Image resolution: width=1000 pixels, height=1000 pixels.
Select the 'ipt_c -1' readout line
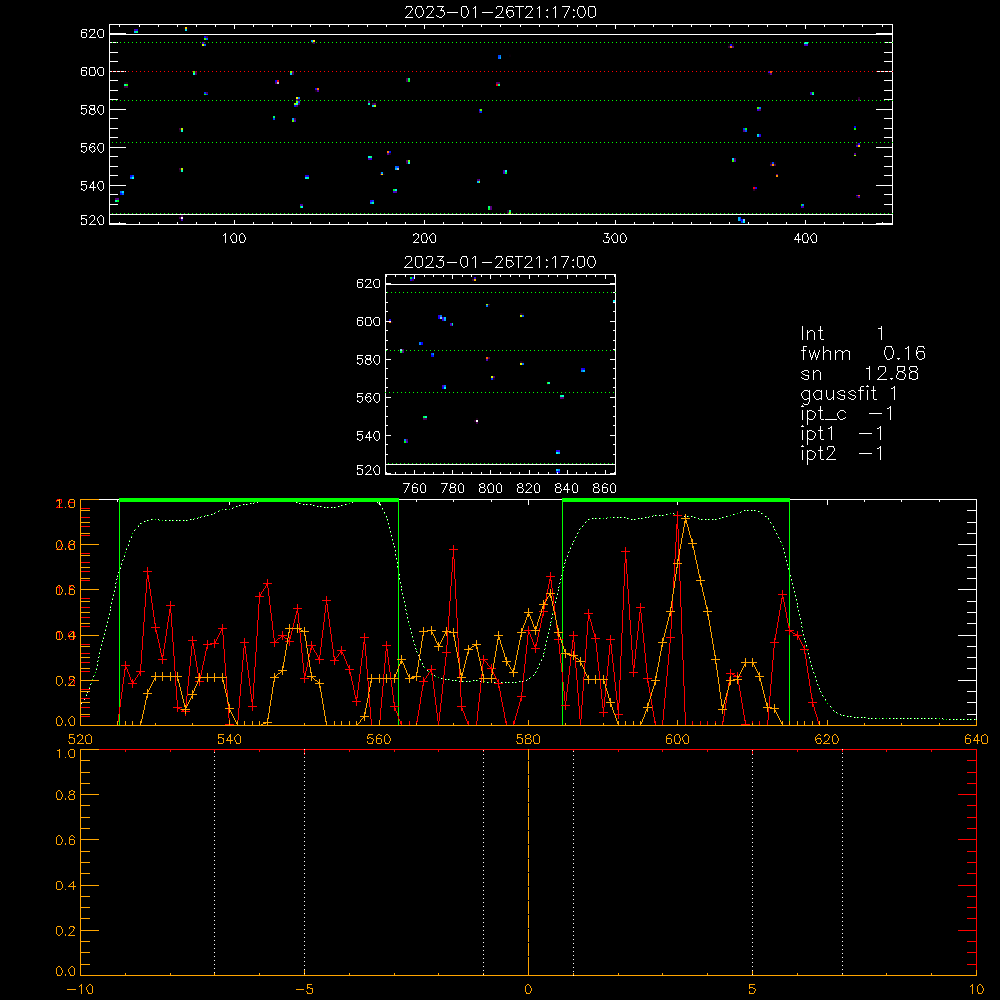tap(847, 414)
